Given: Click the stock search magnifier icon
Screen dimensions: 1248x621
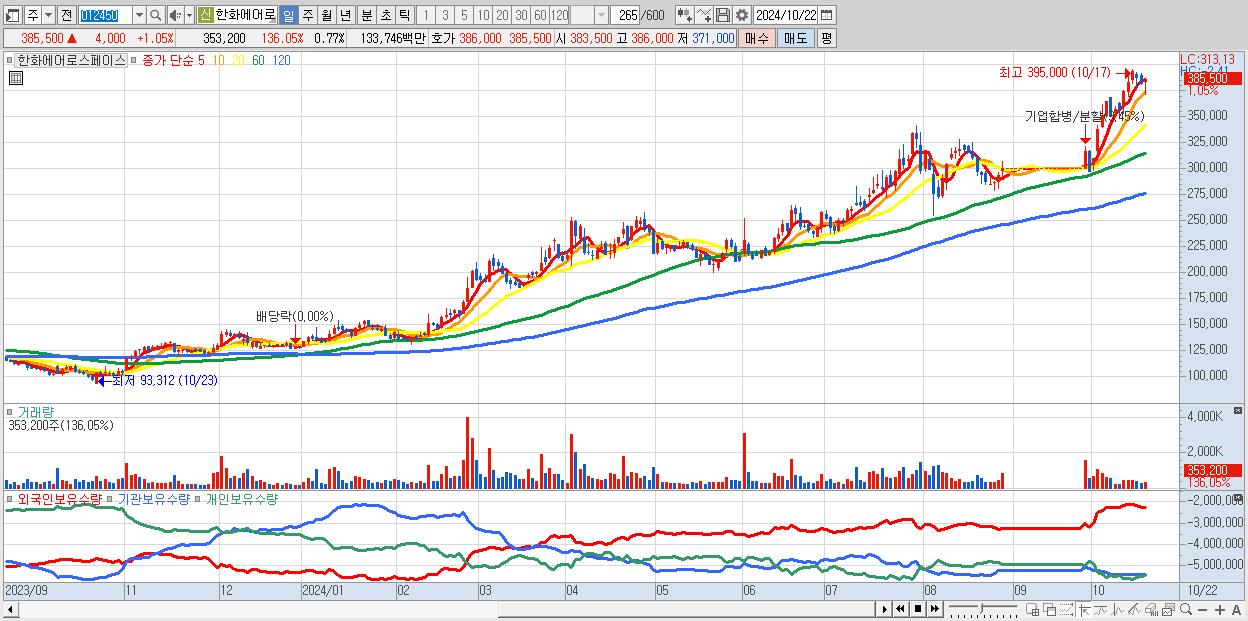Looking at the screenshot, I should pos(156,15).
